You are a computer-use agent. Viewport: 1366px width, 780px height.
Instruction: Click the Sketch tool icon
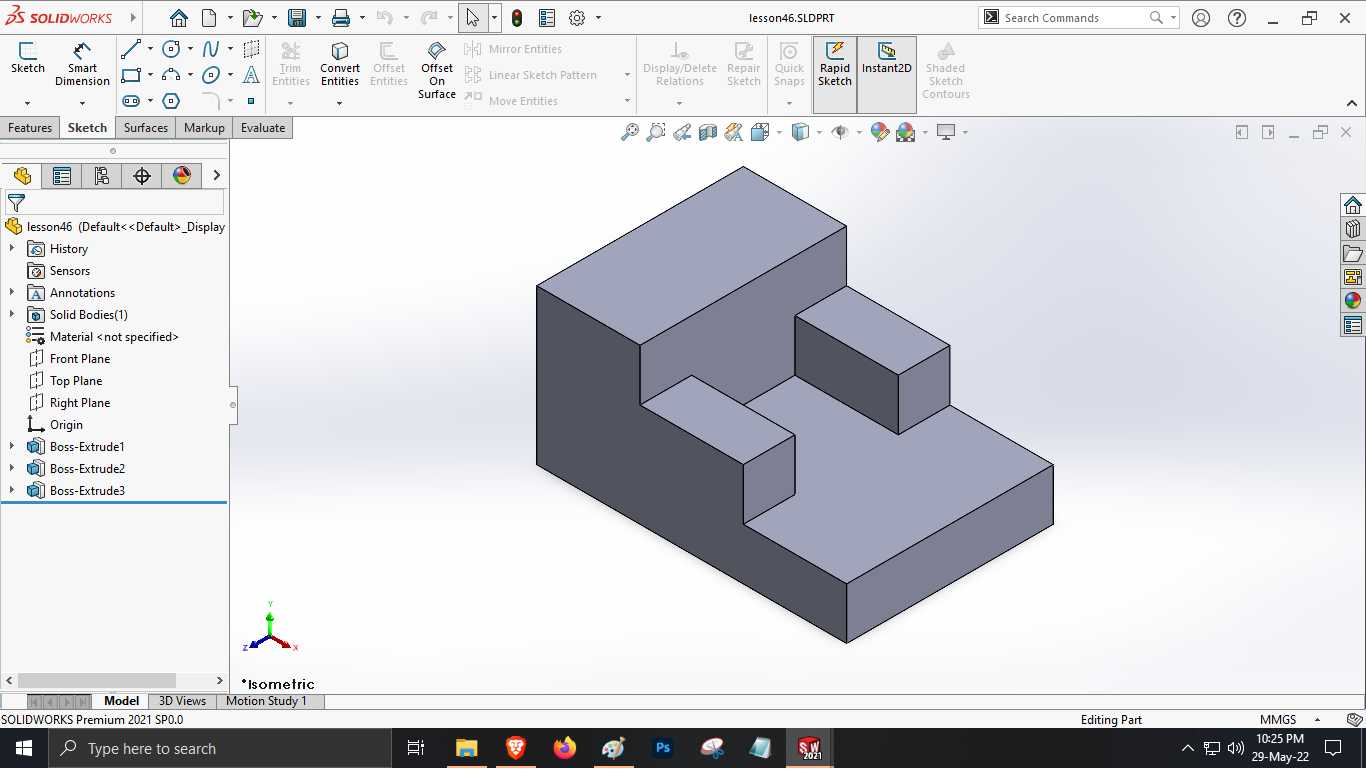pos(28,58)
